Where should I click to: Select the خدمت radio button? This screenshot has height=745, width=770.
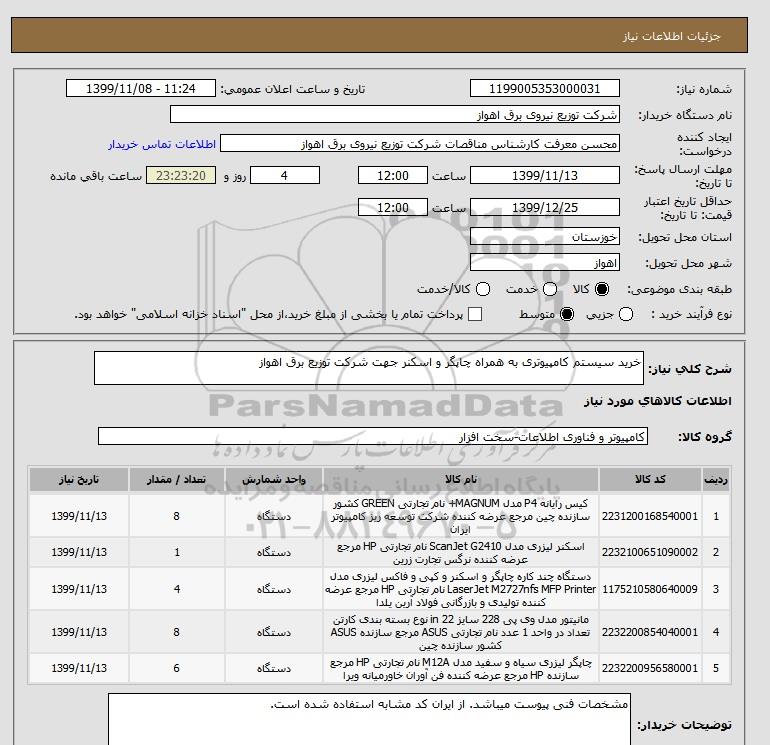pyautogui.click(x=550, y=289)
